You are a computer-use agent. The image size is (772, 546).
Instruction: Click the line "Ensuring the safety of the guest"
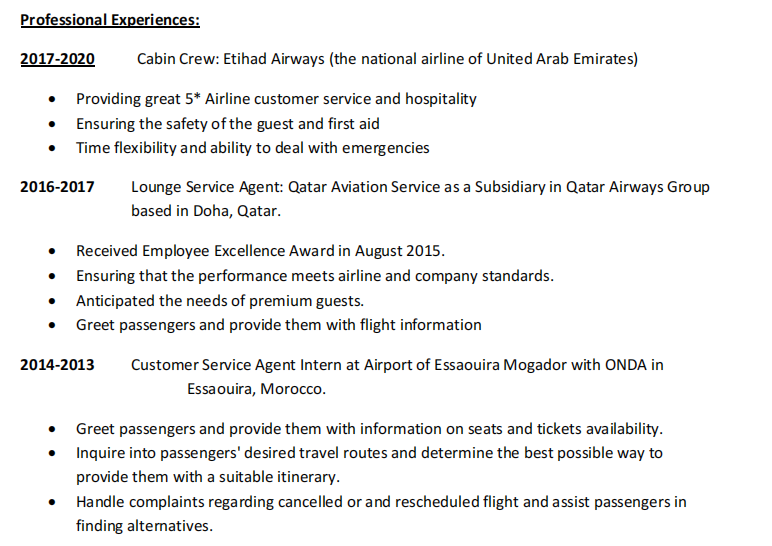pos(227,124)
